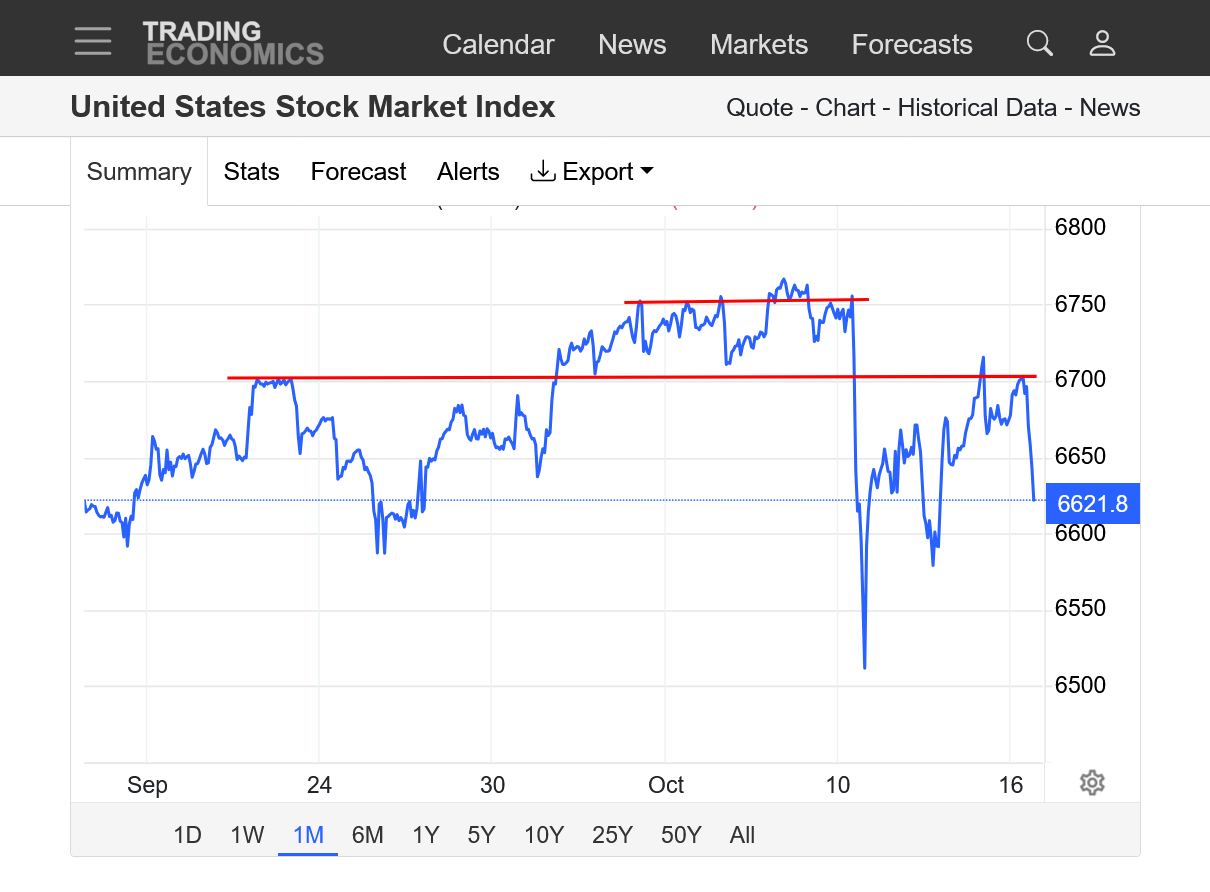
Task: Switch to the Stats tab
Action: click(251, 172)
